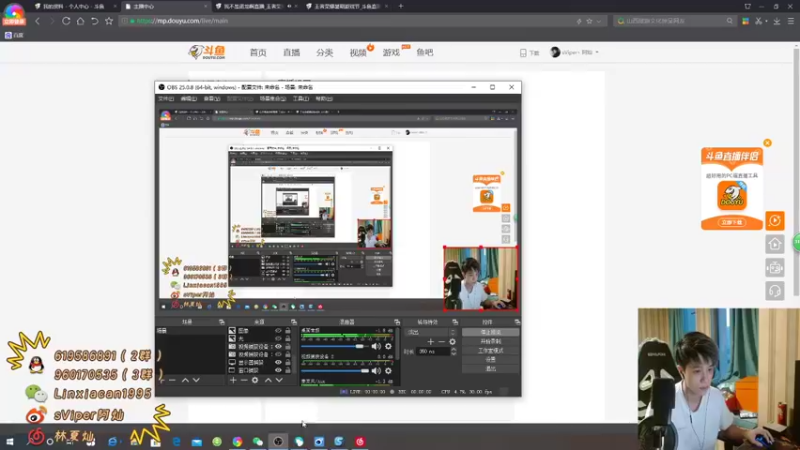Click the 开始录制 start recording button
The width and height of the screenshot is (800, 450).
[491, 341]
